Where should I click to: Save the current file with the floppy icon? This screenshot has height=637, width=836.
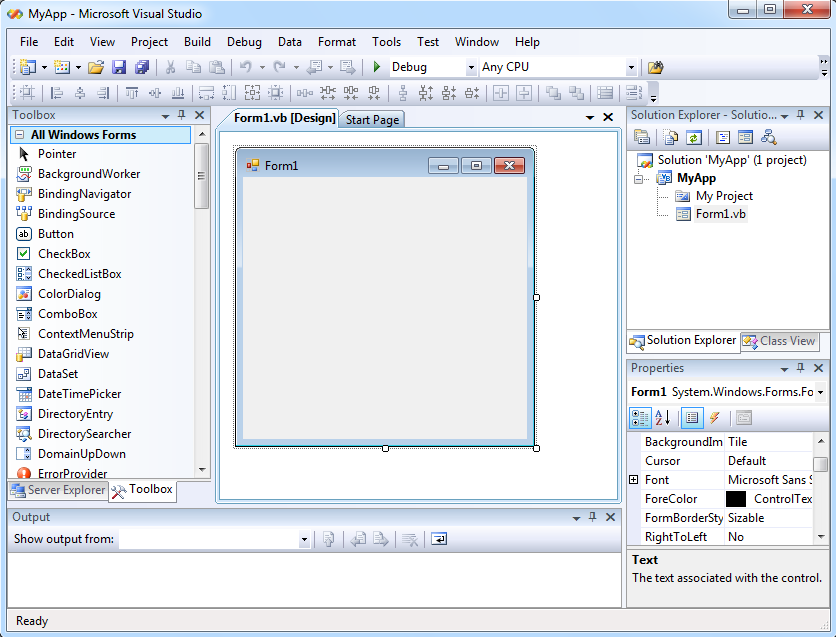[x=119, y=67]
